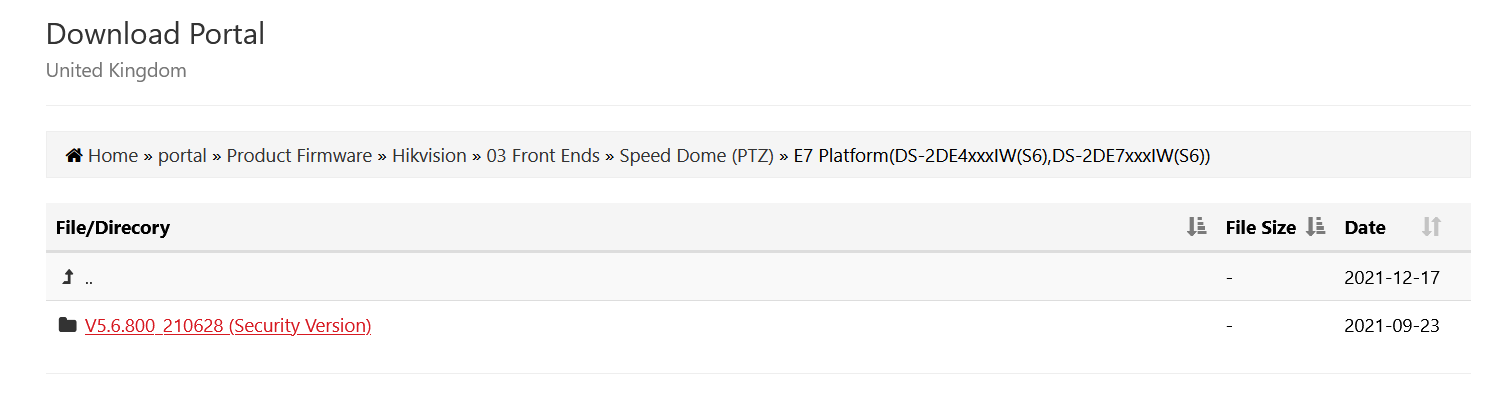Click sort icon beside File/Direcory column
The width and height of the screenshot is (1502, 419).
pyautogui.click(x=1196, y=227)
